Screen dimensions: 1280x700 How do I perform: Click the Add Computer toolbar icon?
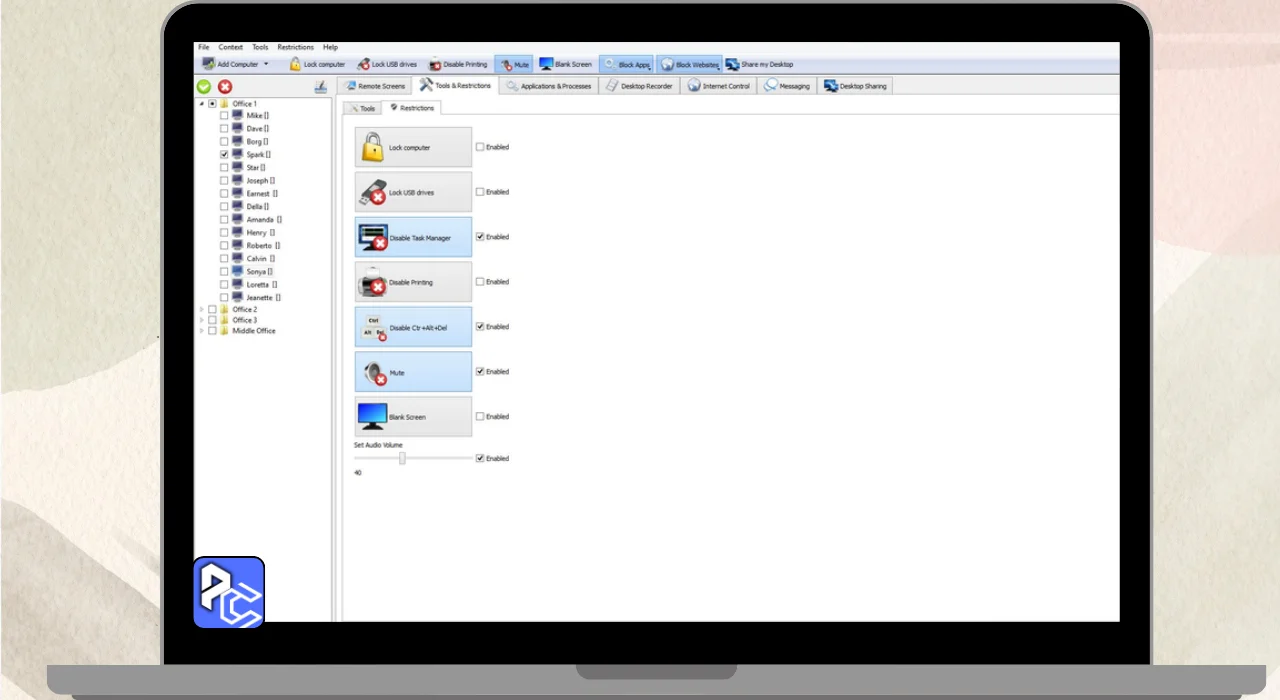point(209,64)
